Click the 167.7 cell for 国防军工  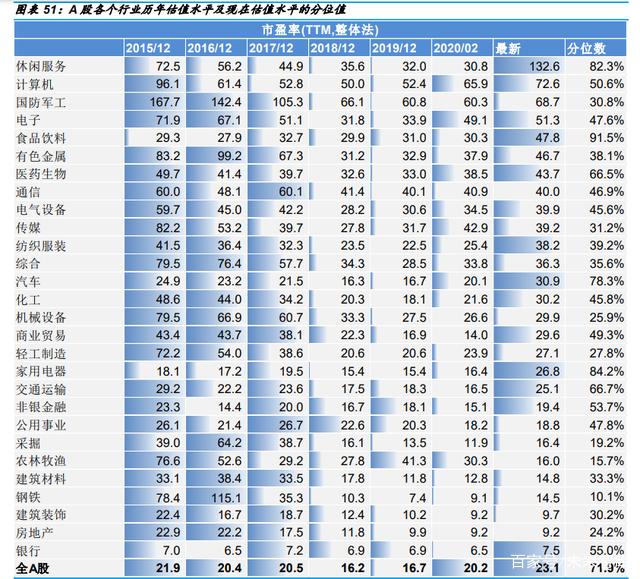[153, 101]
